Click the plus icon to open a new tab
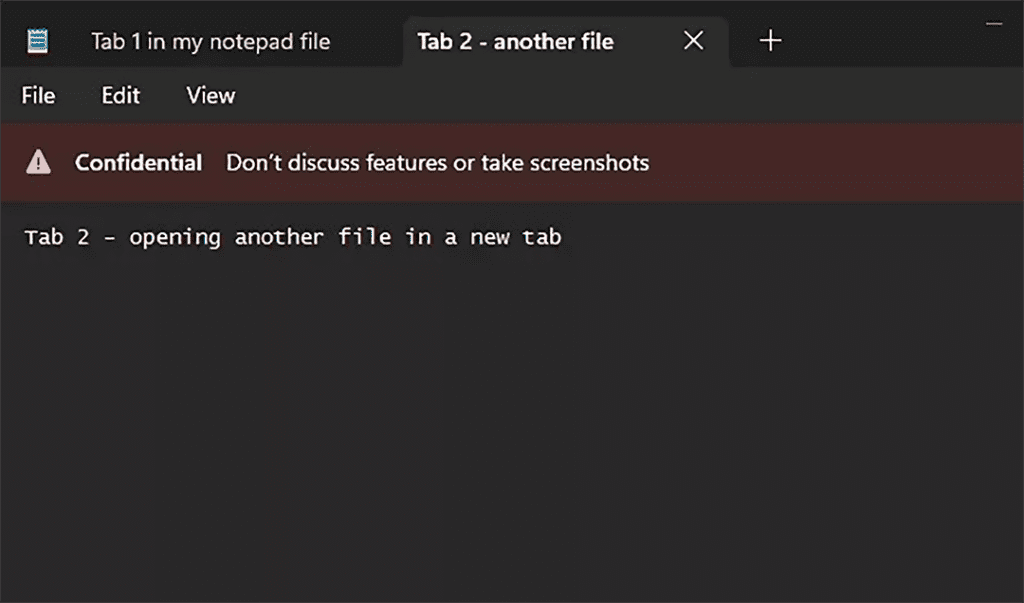 coord(770,40)
